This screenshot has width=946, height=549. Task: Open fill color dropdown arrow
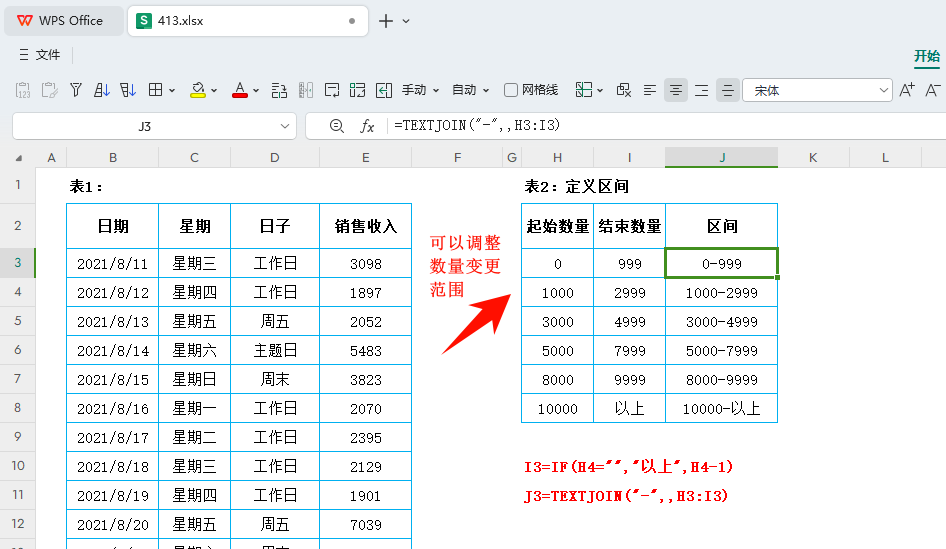[x=214, y=90]
